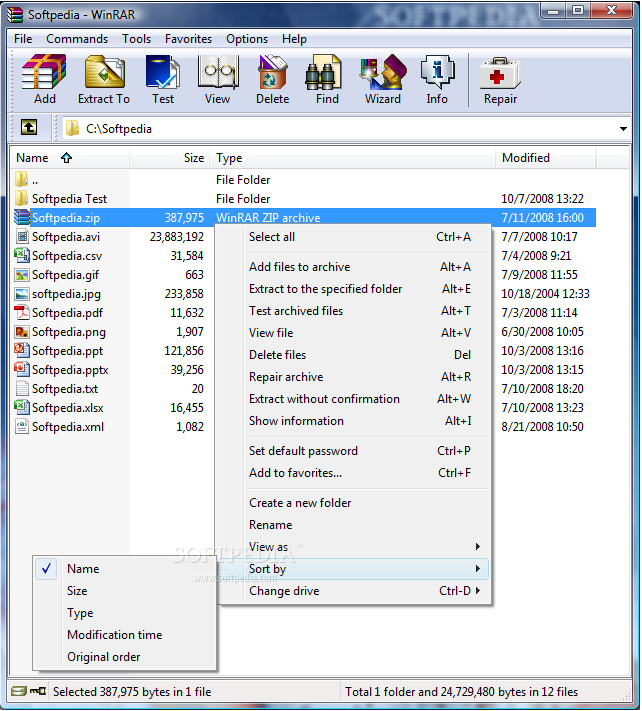Click the Softpedia.xlsx spreadsheet icon
Viewport: 642px width, 711px height.
(22, 407)
